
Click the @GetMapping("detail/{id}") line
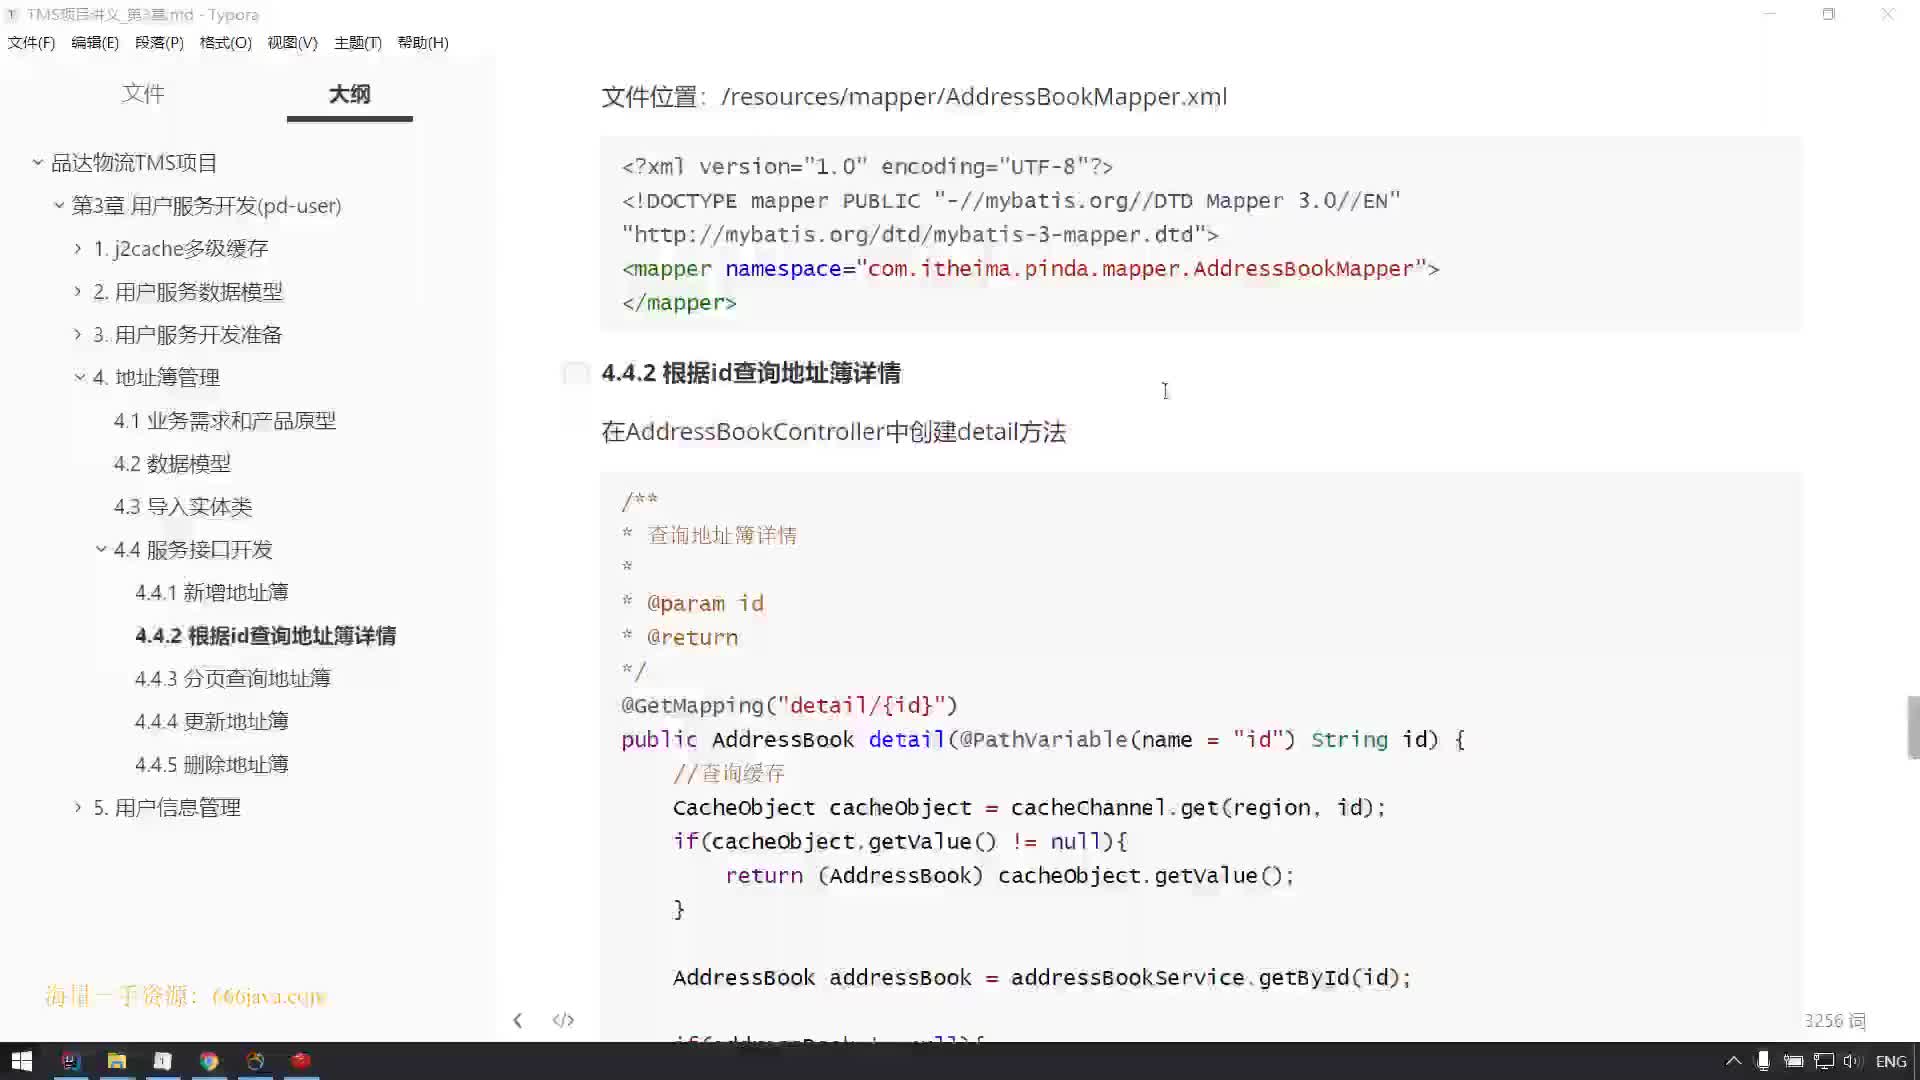click(x=789, y=705)
